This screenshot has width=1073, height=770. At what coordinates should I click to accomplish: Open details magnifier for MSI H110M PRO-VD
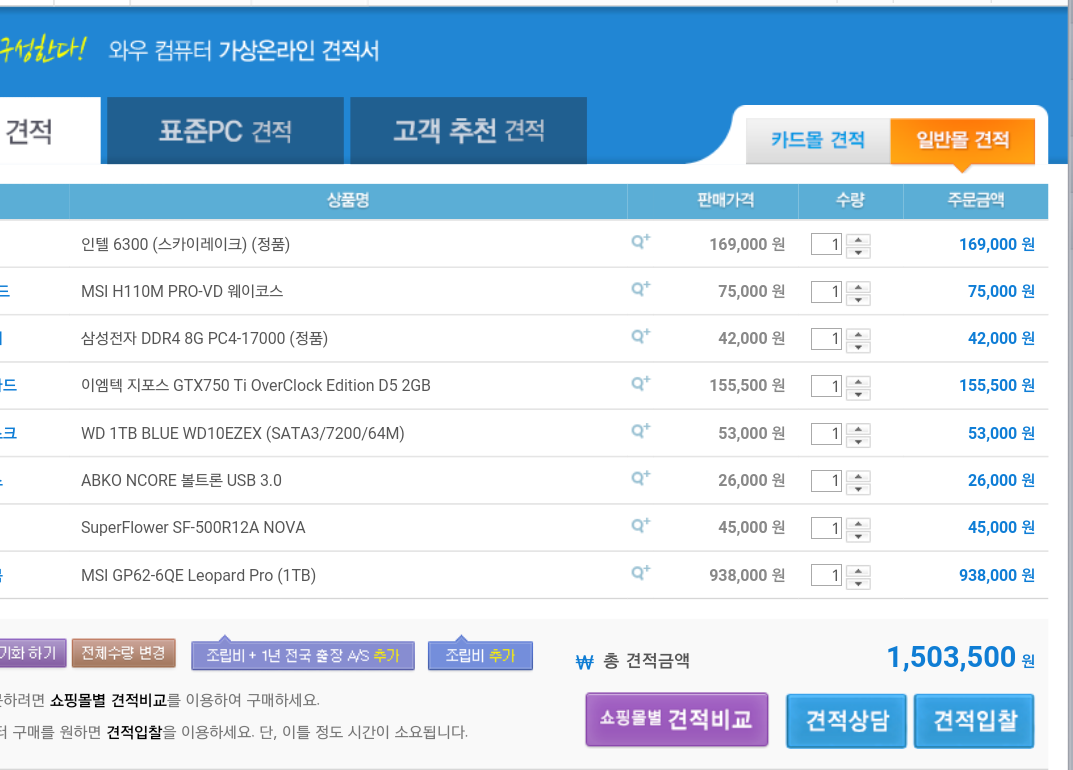coord(640,290)
